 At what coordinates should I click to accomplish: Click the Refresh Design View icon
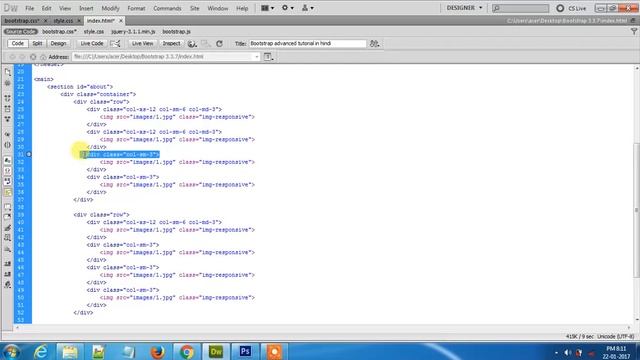(x=219, y=44)
